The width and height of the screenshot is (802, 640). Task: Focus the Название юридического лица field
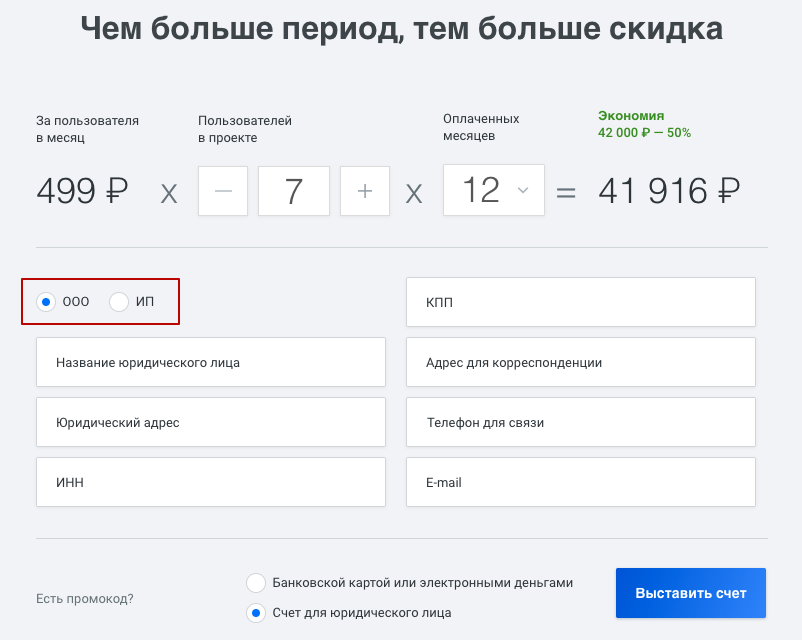[x=211, y=362]
